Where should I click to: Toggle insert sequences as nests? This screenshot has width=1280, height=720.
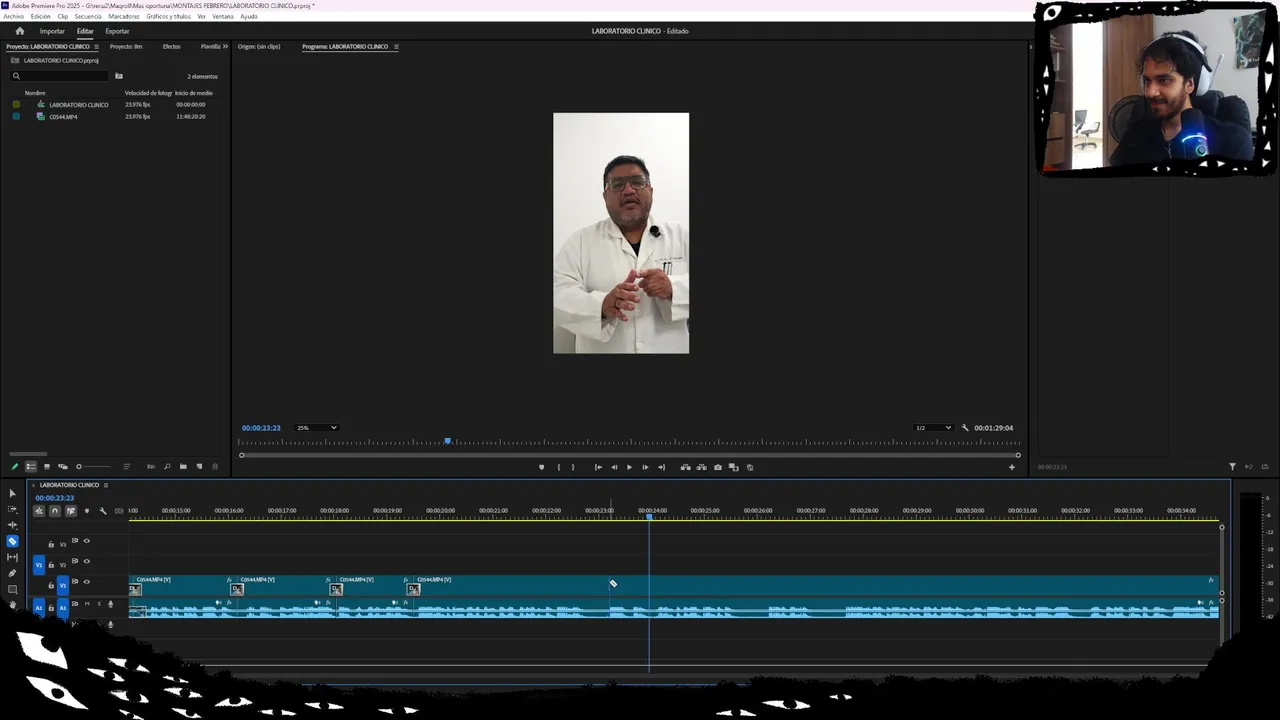click(x=39, y=511)
